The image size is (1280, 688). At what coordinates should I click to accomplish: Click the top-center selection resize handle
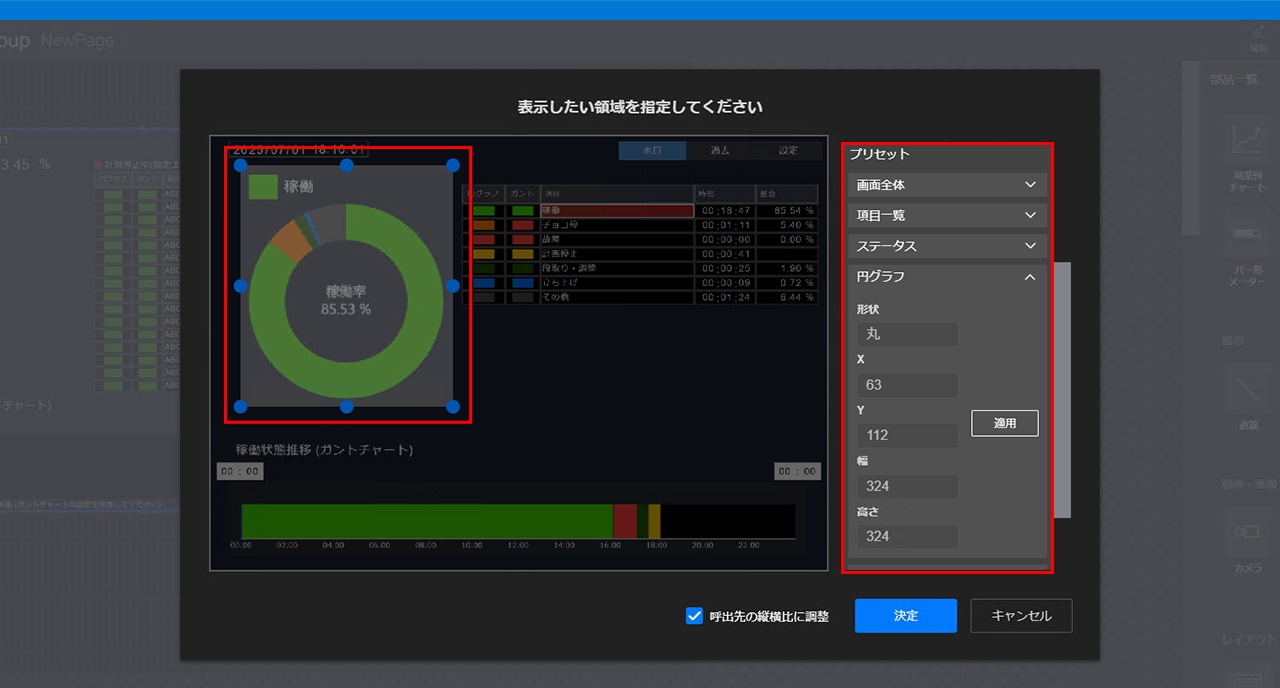pyautogui.click(x=347, y=165)
